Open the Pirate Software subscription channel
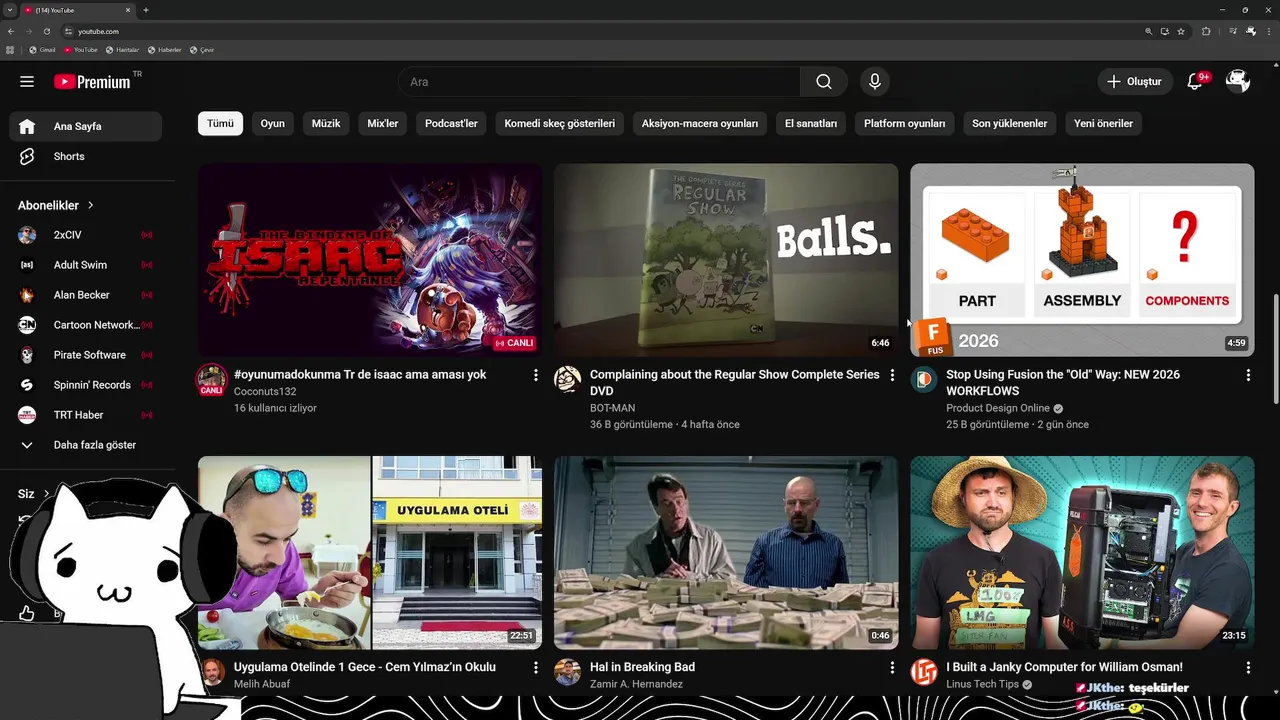This screenshot has width=1280, height=720. pyautogui.click(x=86, y=355)
